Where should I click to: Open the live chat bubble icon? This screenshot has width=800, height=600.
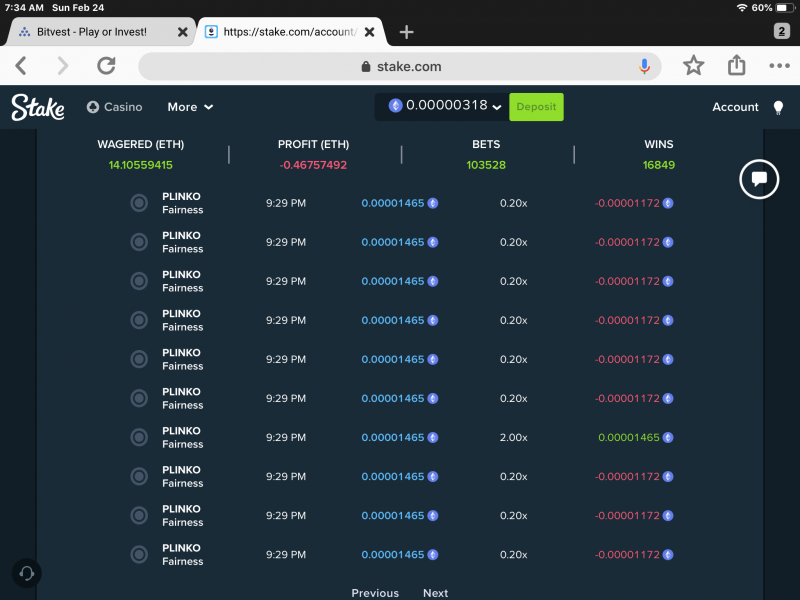[x=759, y=179]
